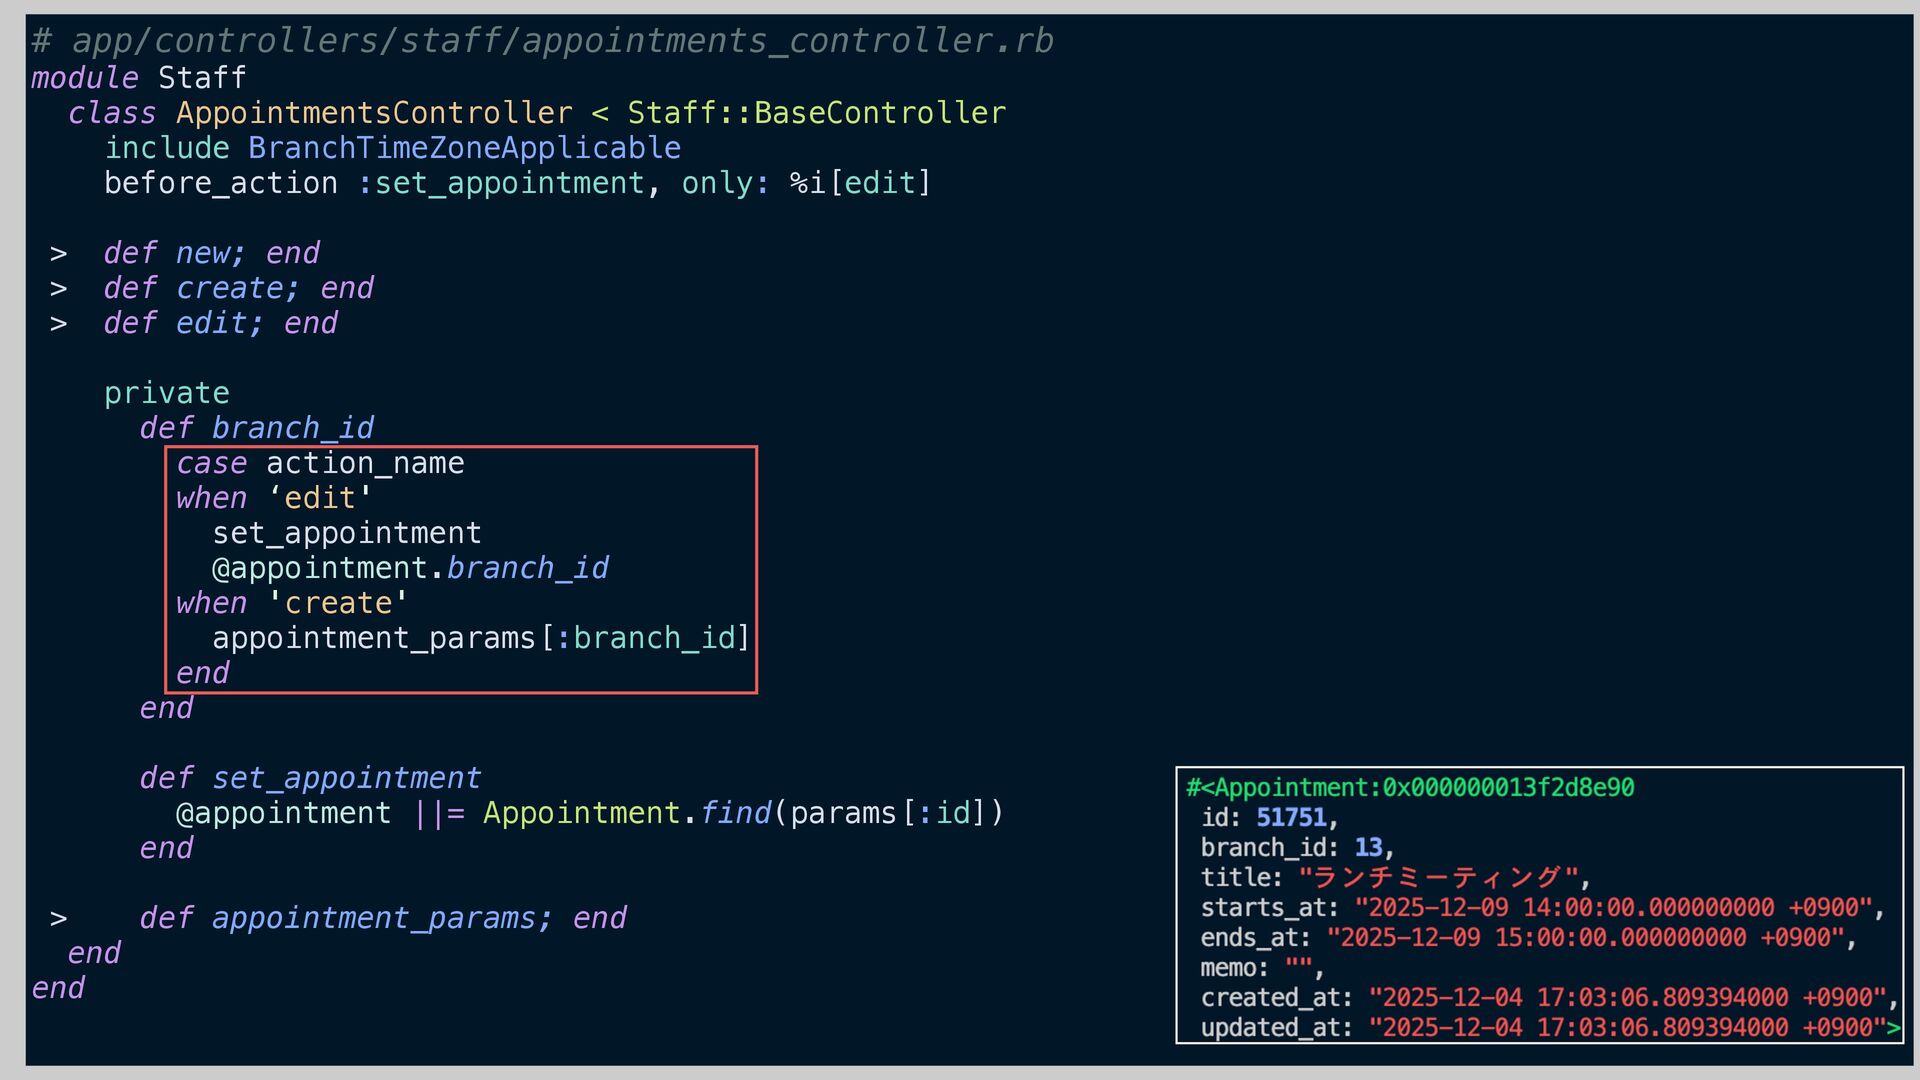Screen dimensions: 1920x1080
Task: Click the Appointment object header in inspector
Action: coord(1410,788)
